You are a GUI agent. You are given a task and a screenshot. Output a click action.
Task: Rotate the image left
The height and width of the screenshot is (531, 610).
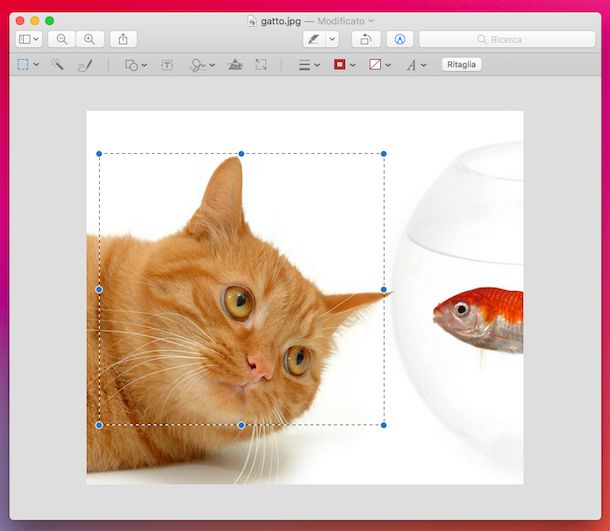click(x=366, y=39)
